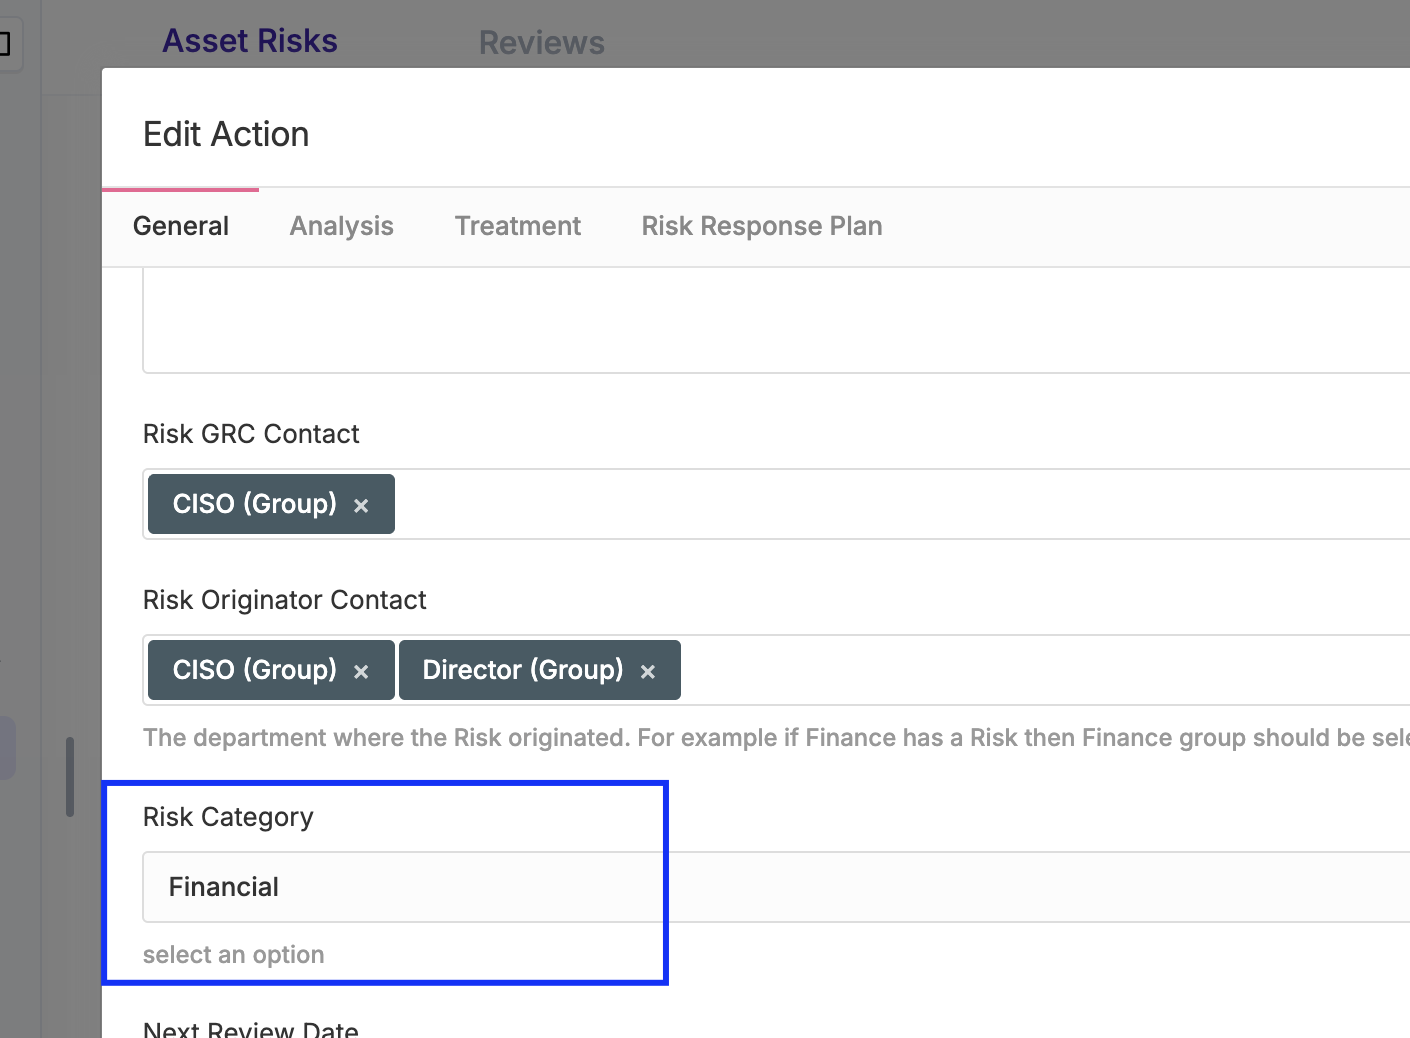Image resolution: width=1410 pixels, height=1038 pixels.
Task: Switch to the Reviews section
Action: (541, 43)
